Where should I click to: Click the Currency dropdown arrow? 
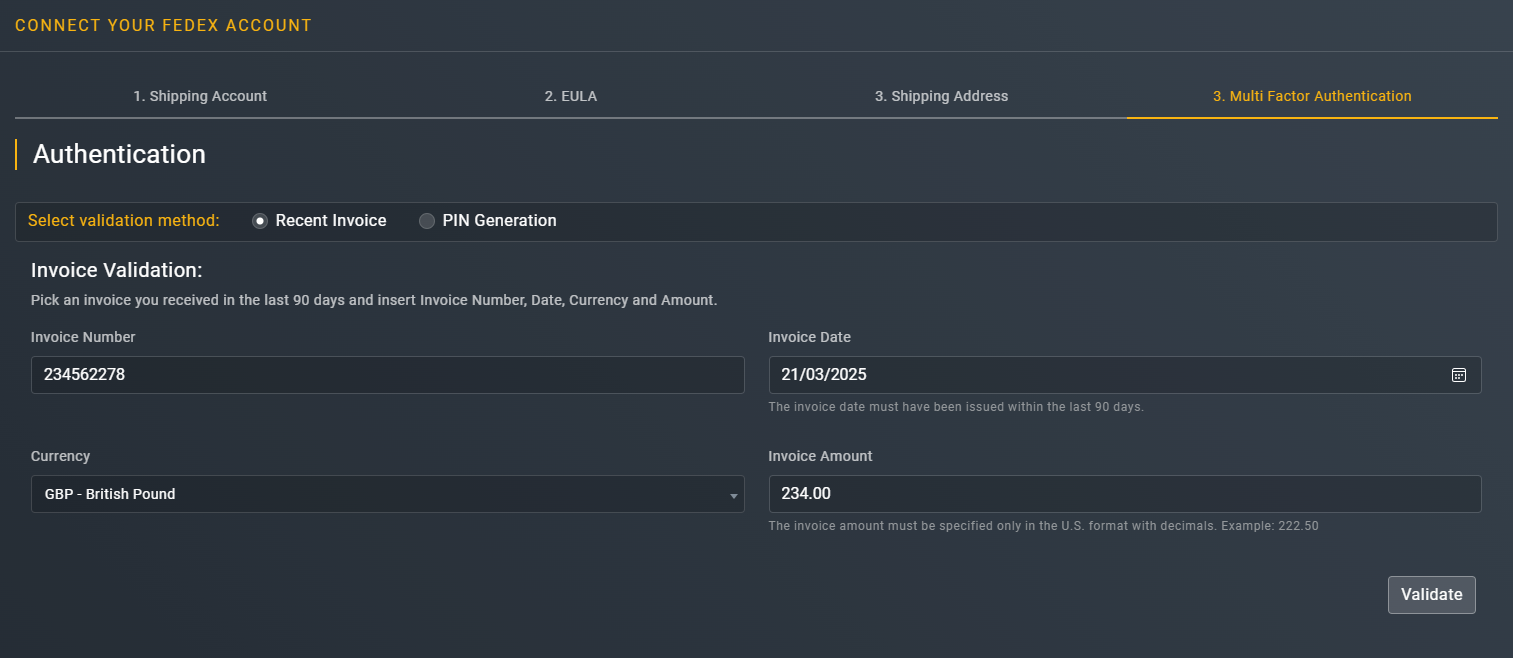[733, 495]
